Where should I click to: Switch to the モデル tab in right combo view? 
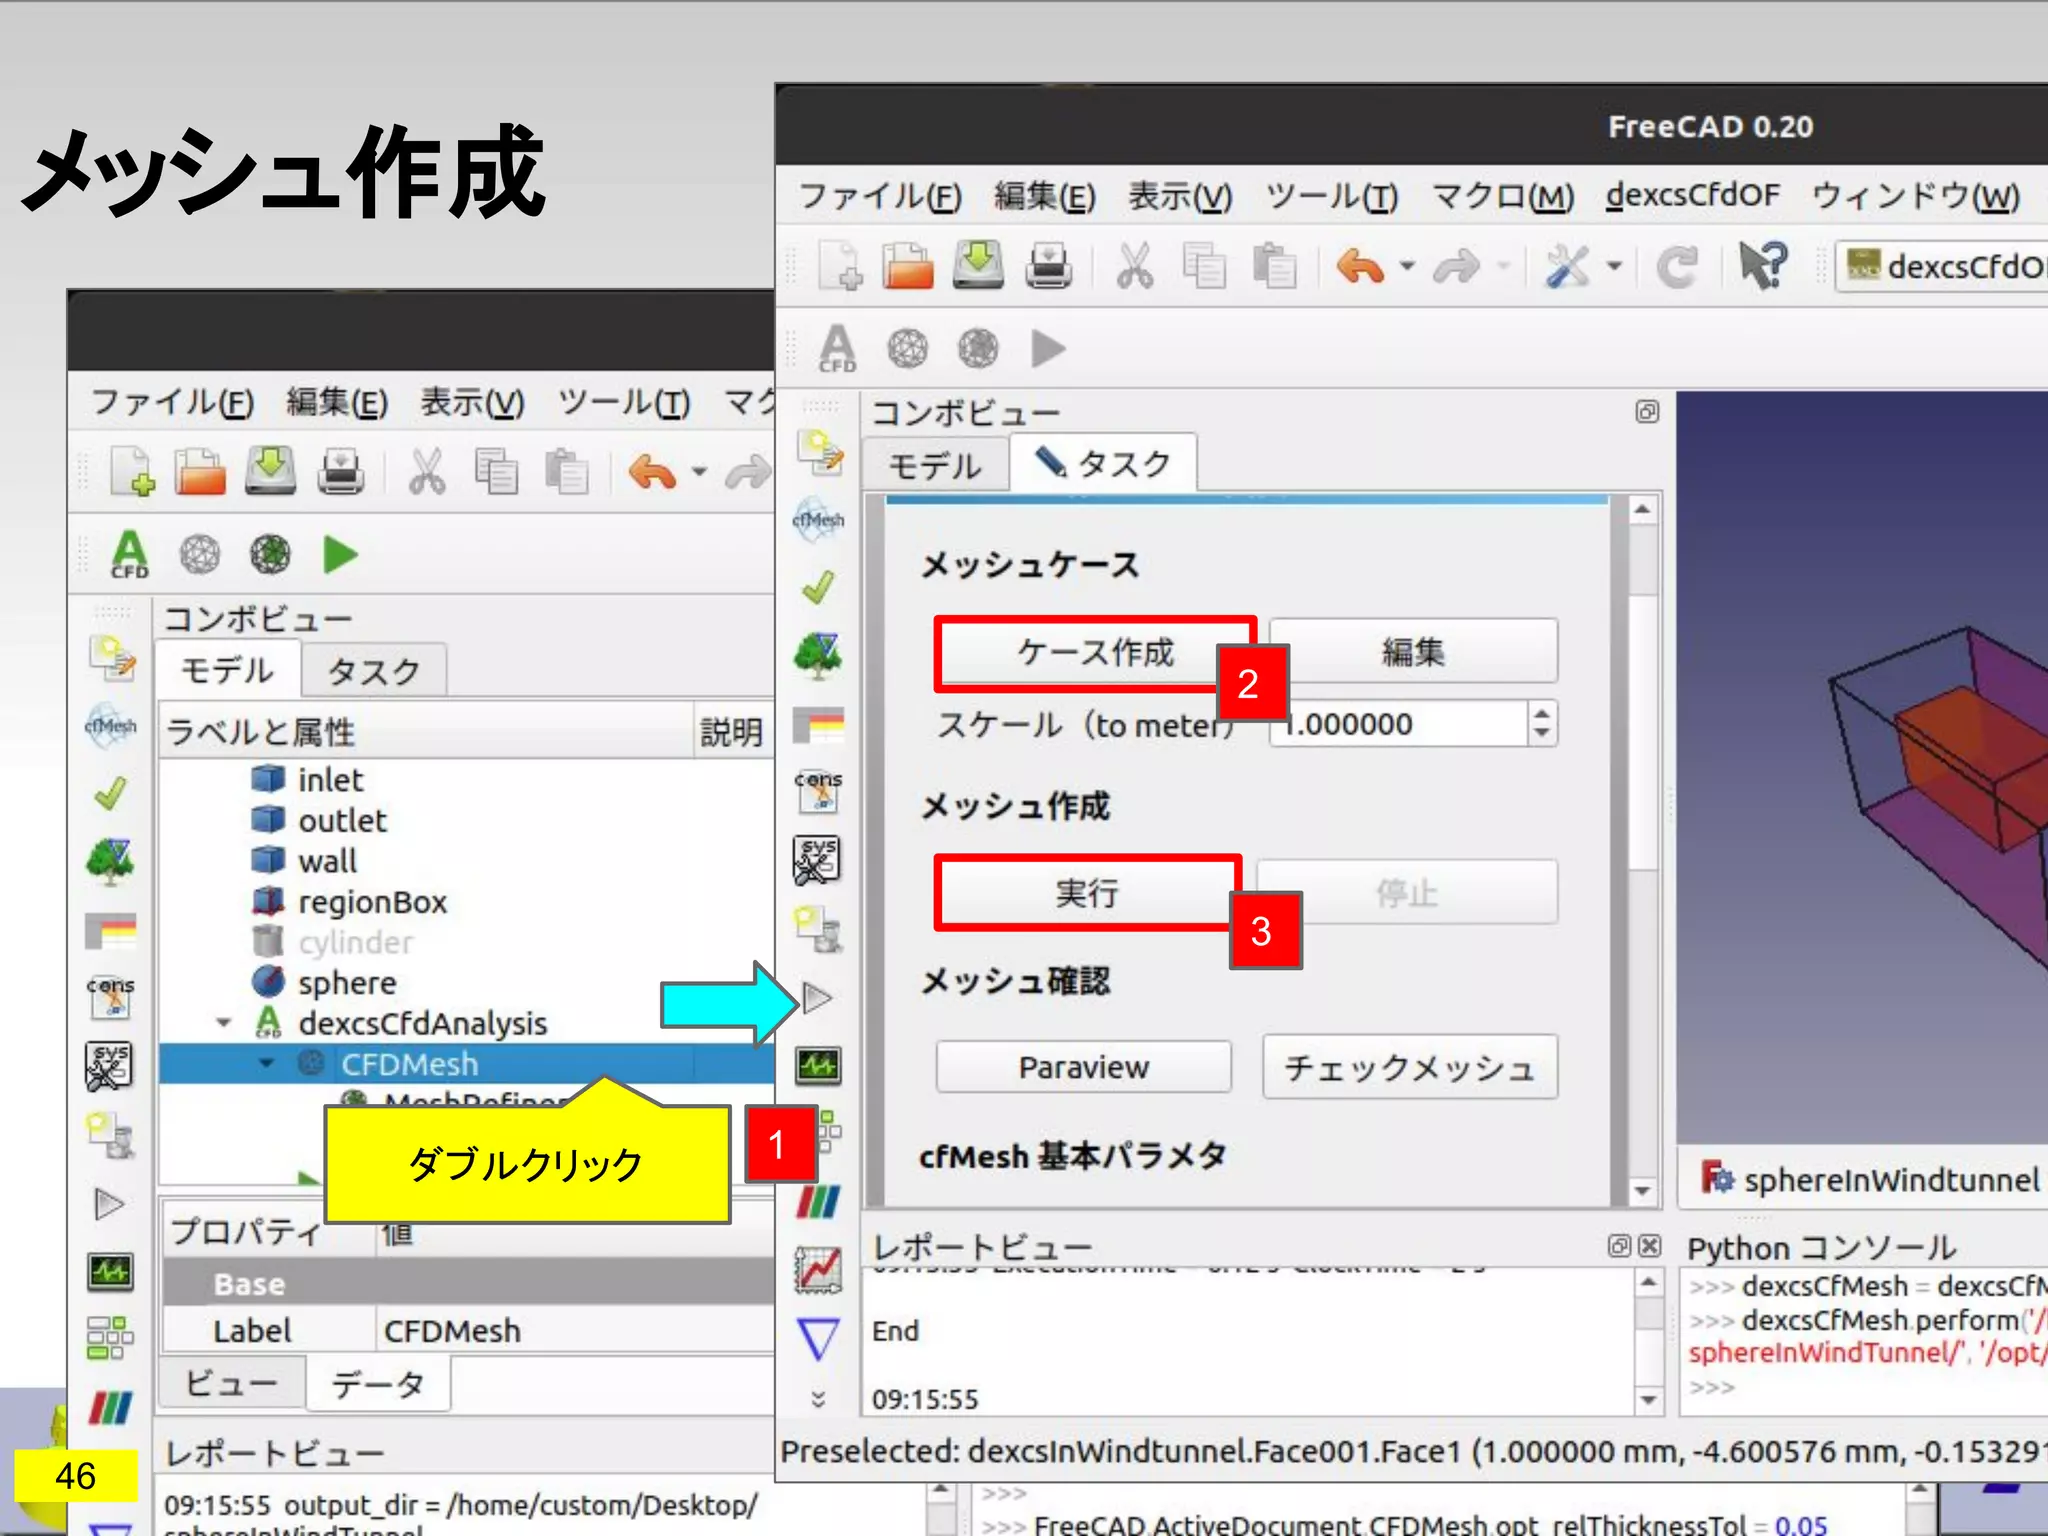pyautogui.click(x=934, y=466)
